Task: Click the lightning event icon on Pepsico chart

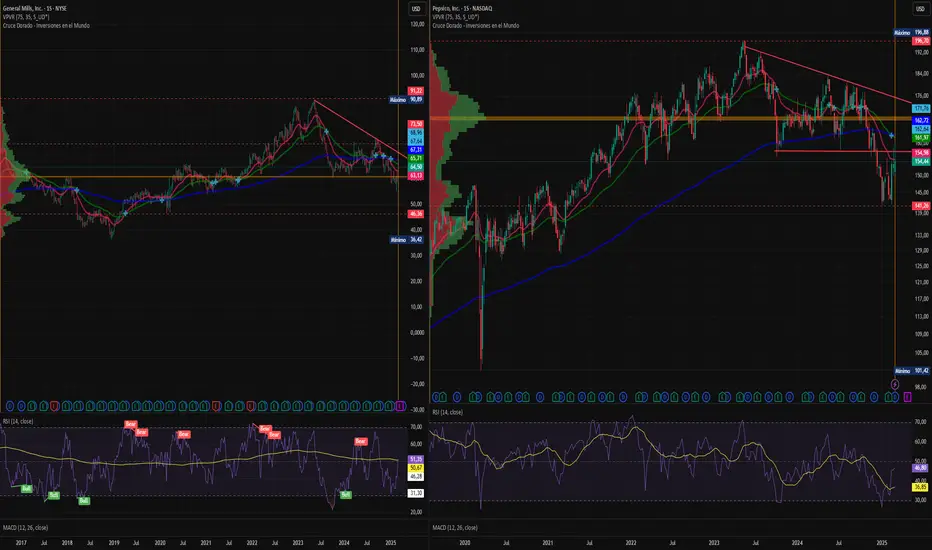Action: pyautogui.click(x=895, y=385)
